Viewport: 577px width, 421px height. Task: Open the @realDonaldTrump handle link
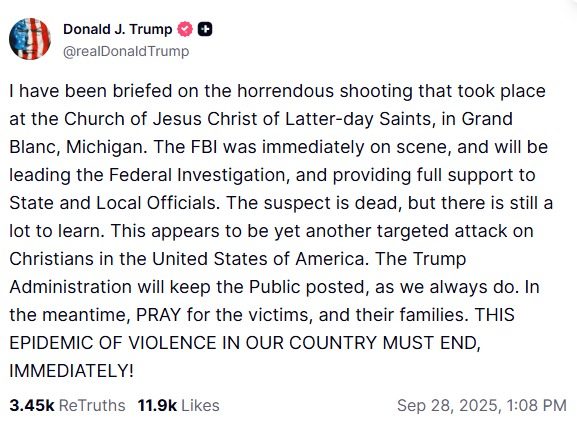[x=126, y=51]
